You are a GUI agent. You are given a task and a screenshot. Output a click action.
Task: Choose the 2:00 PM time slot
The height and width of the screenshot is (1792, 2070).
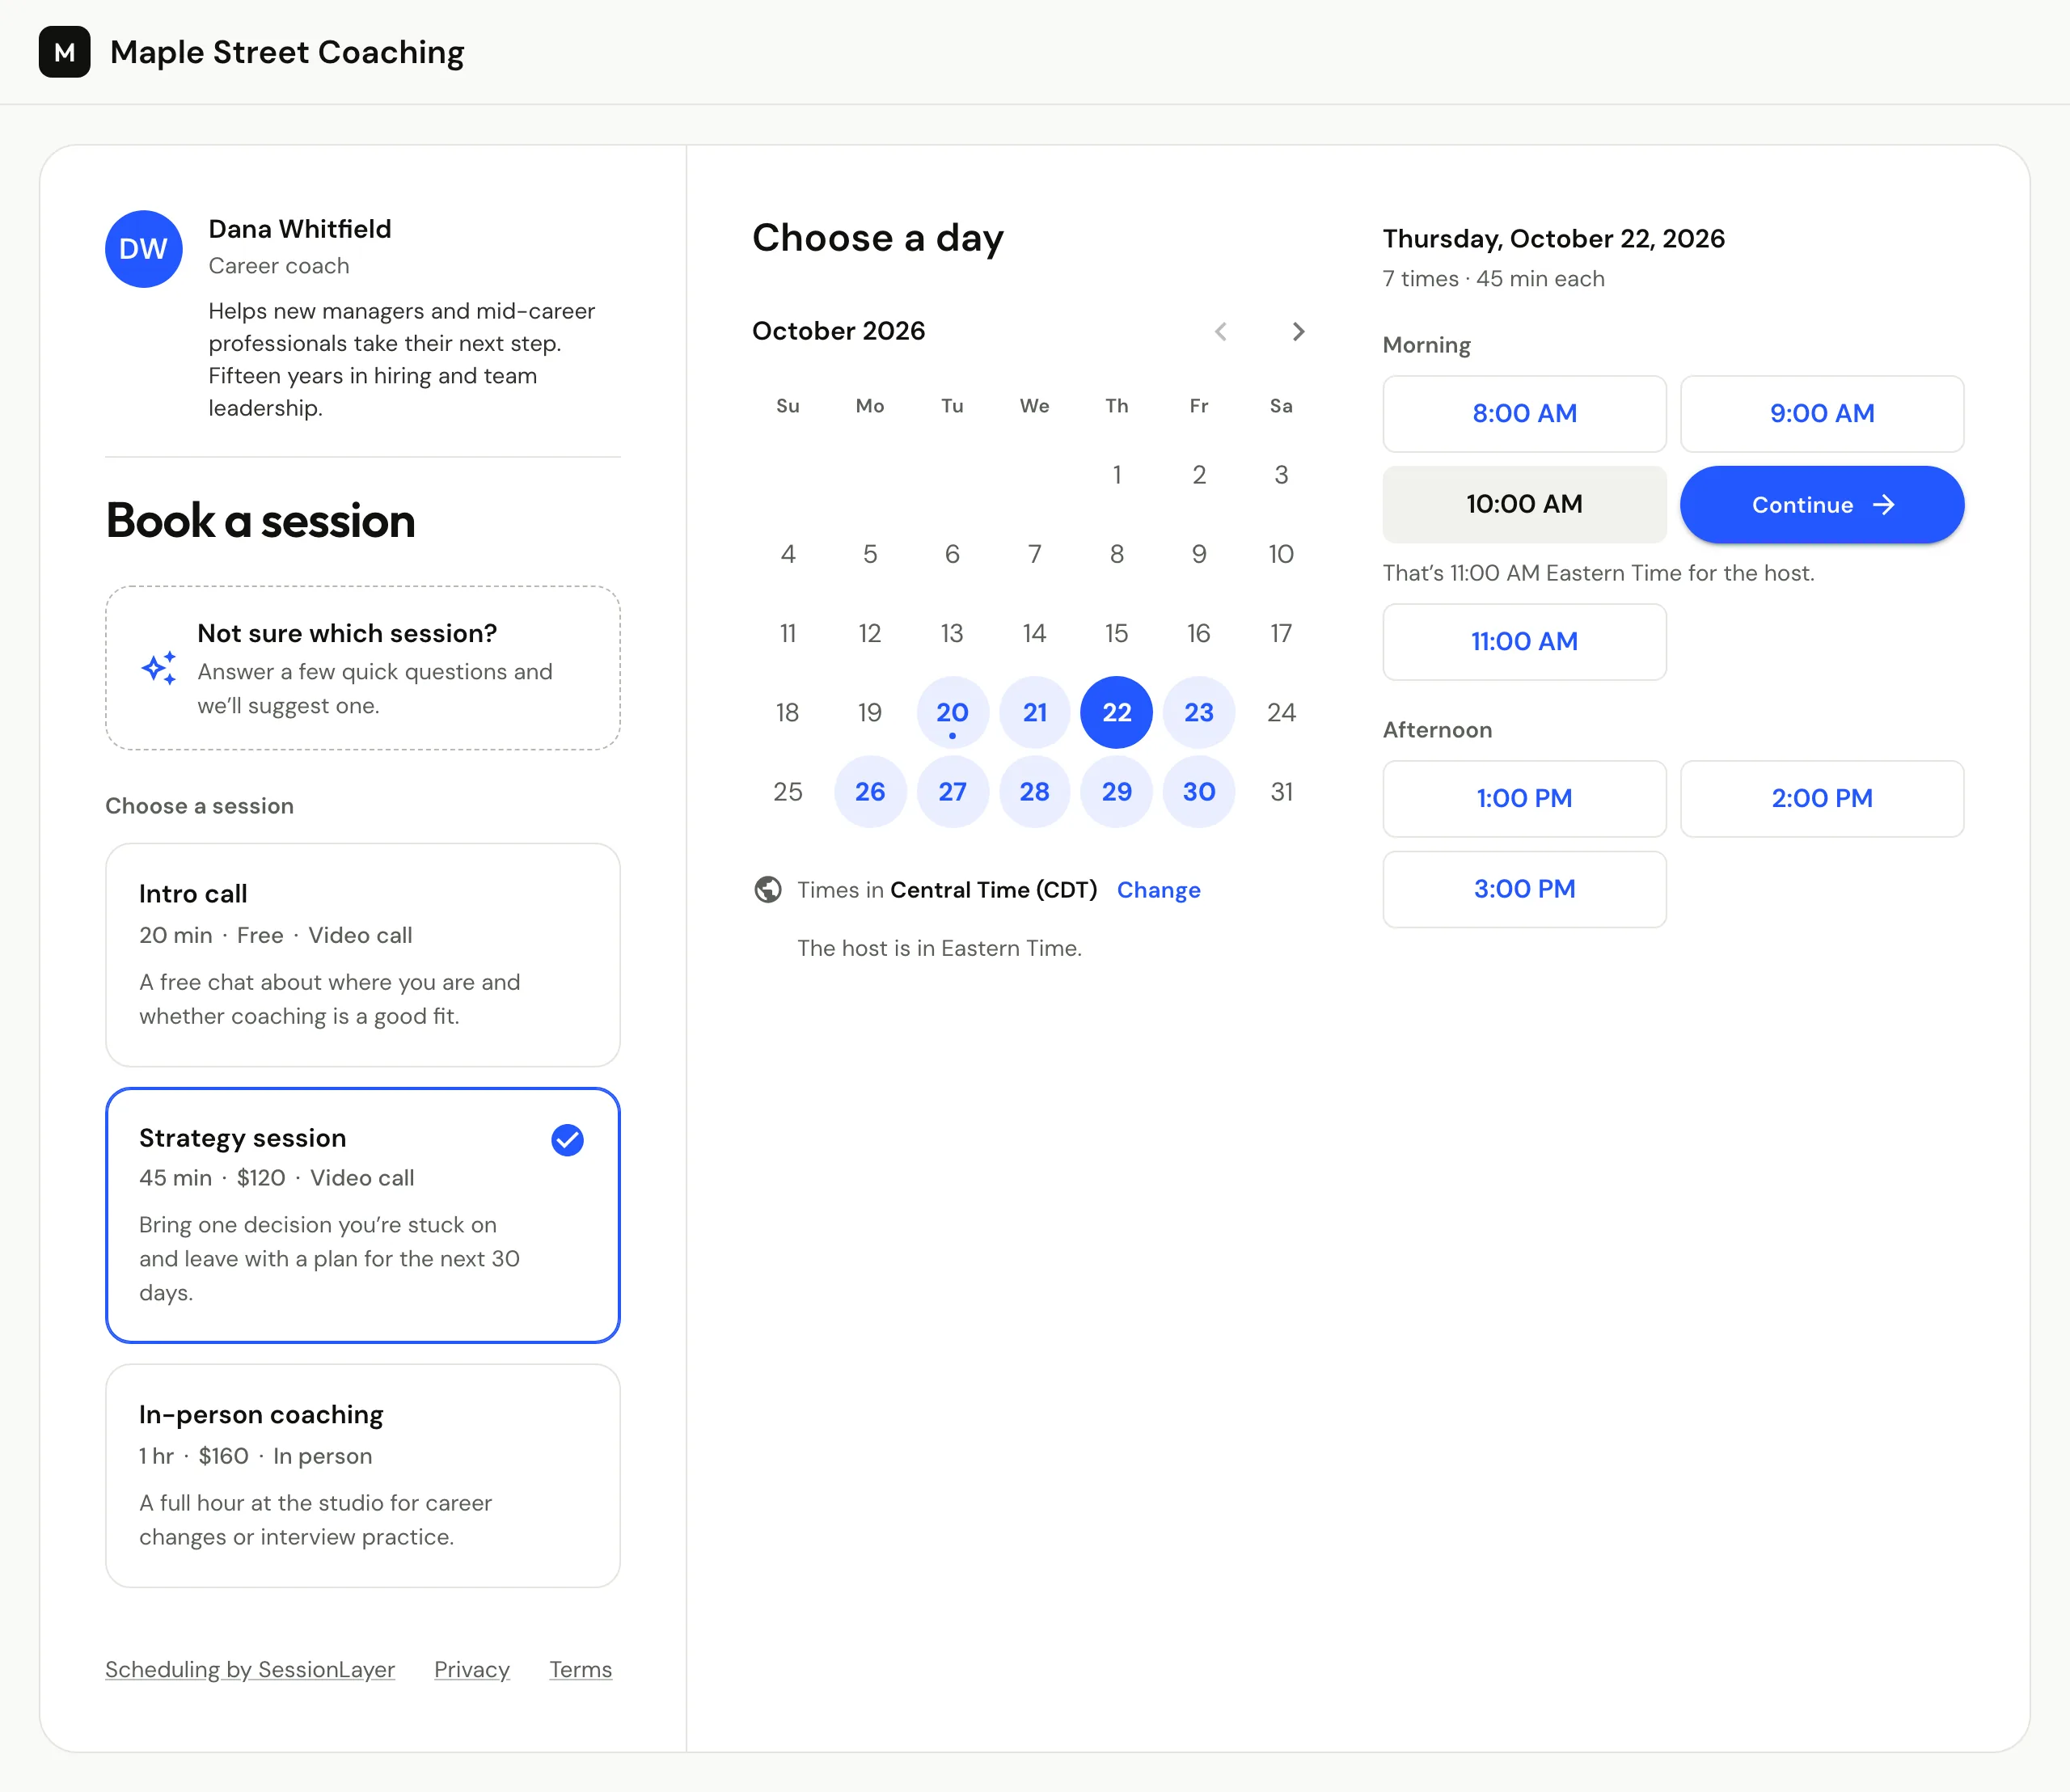click(1822, 799)
